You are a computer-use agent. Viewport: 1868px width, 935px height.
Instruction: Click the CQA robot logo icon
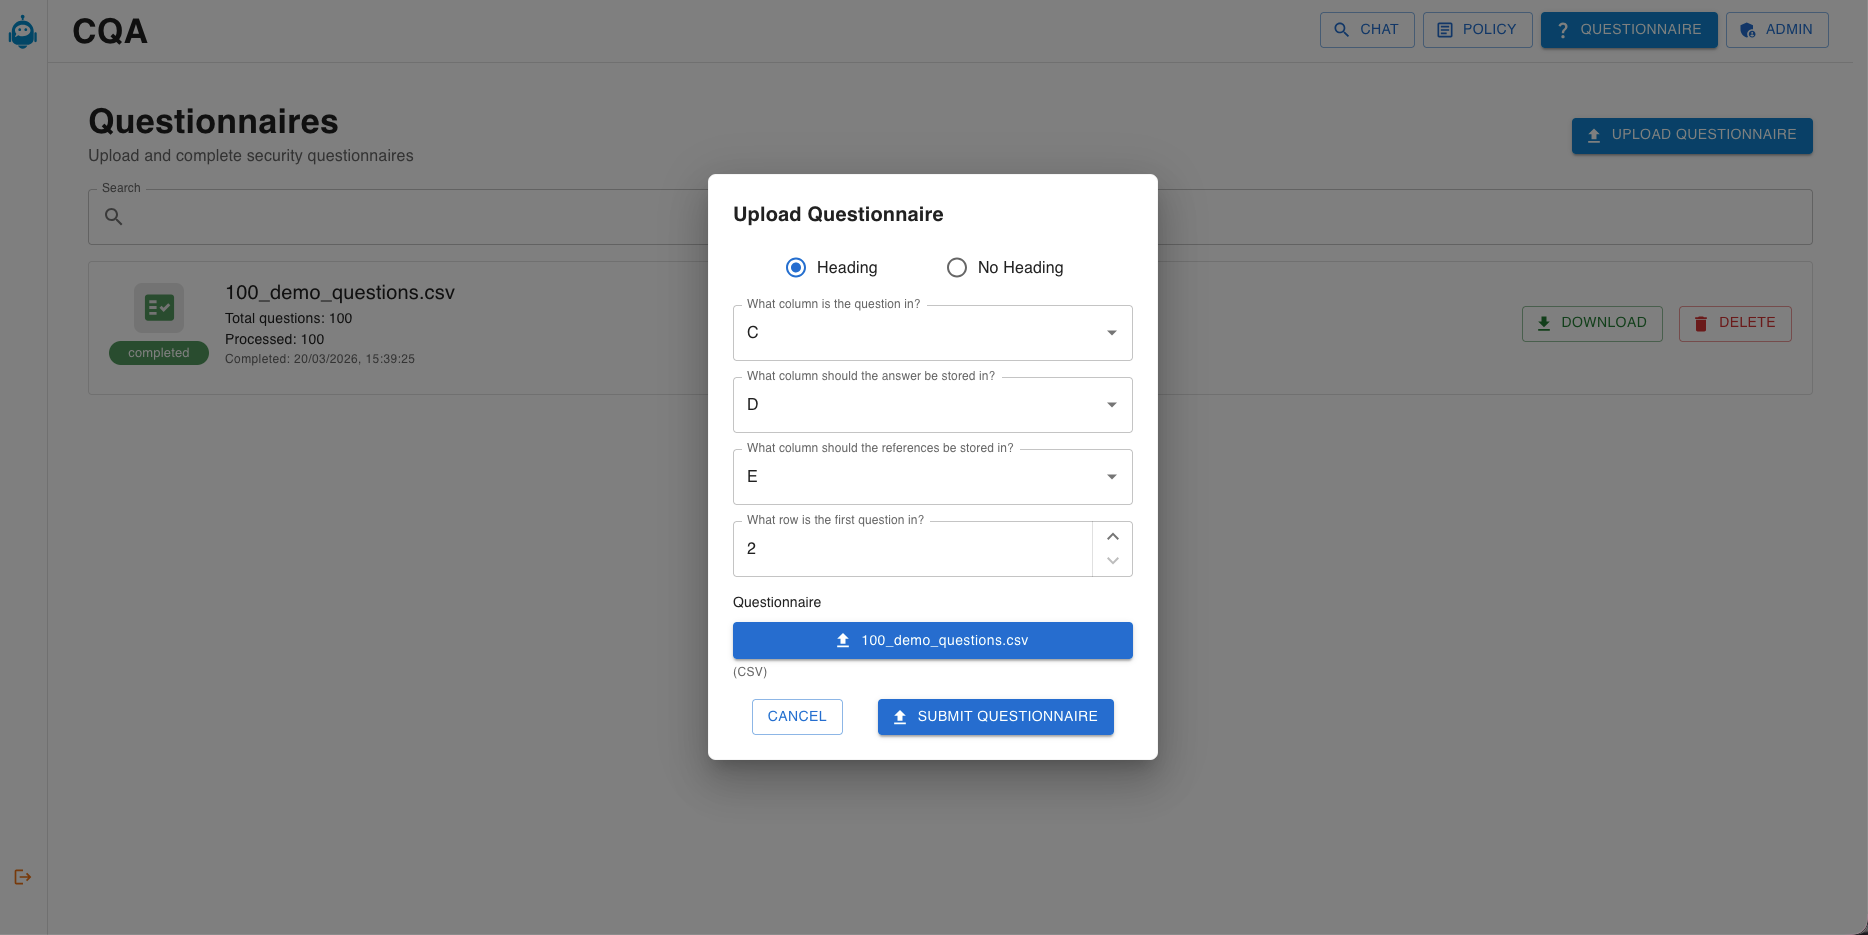(x=22, y=31)
